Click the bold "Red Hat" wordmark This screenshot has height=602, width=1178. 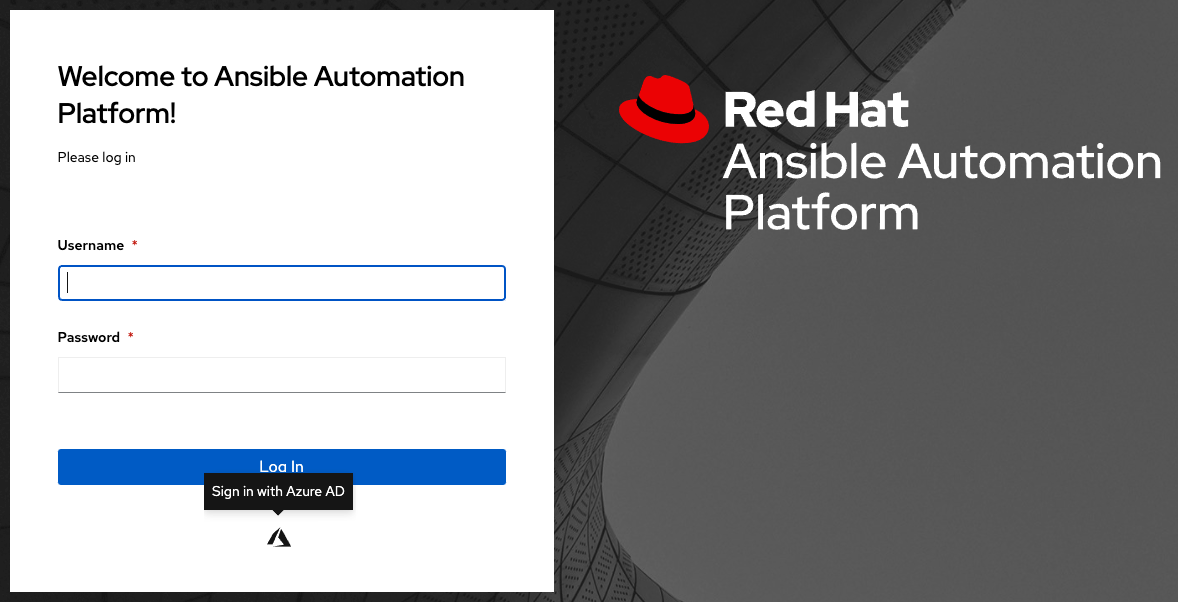pos(815,110)
